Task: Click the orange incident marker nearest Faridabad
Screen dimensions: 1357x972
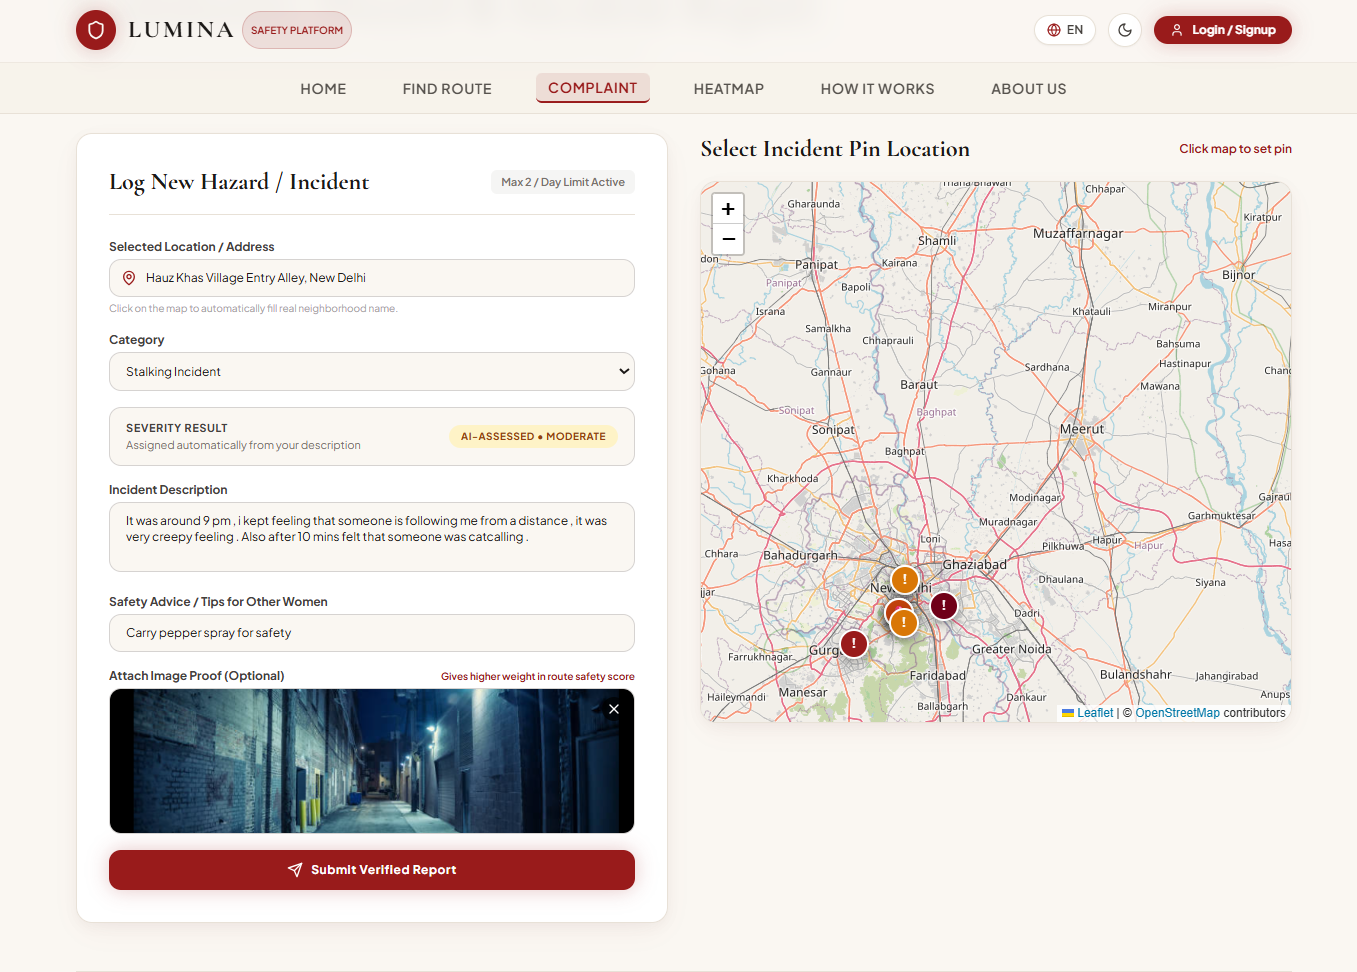Action: coord(904,622)
